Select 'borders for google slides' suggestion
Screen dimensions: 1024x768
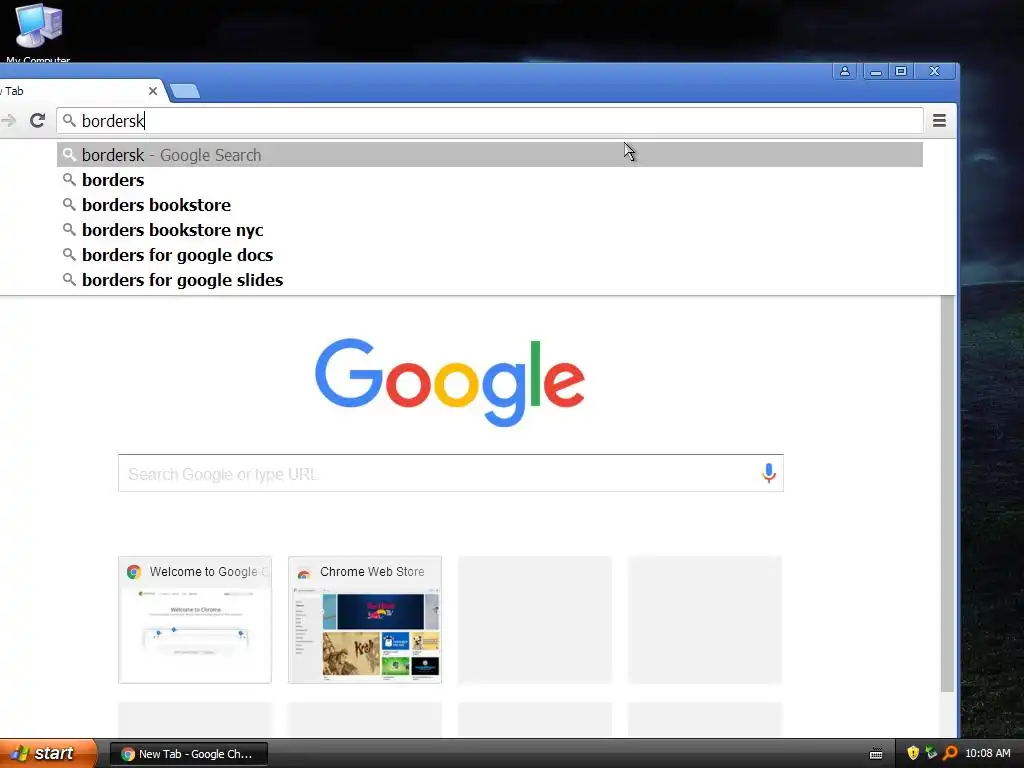tap(490, 280)
